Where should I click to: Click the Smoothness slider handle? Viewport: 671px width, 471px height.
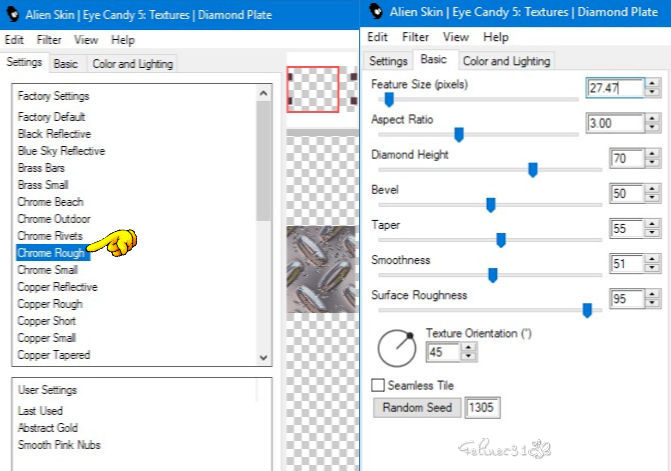tap(493, 275)
